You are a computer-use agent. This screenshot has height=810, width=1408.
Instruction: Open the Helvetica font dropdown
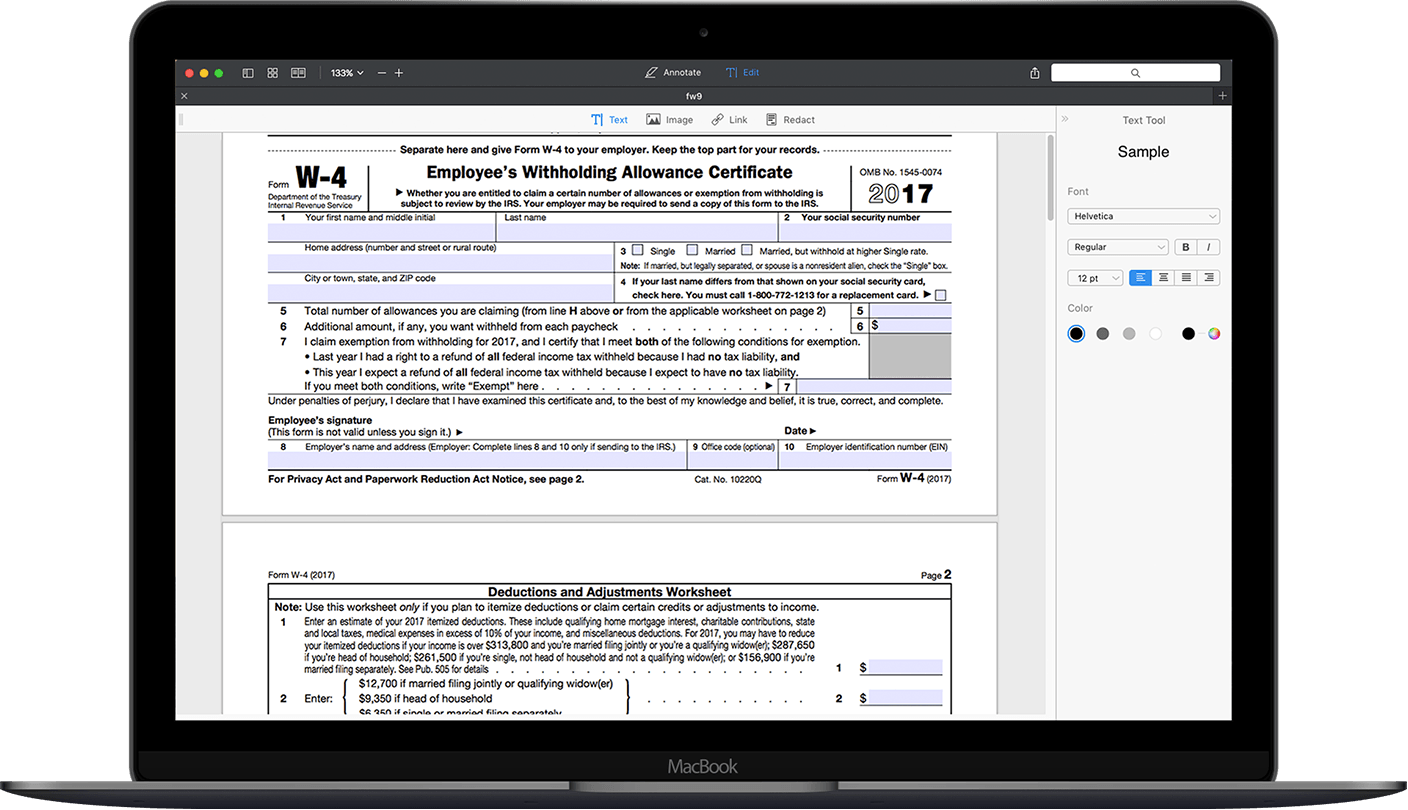click(1144, 216)
